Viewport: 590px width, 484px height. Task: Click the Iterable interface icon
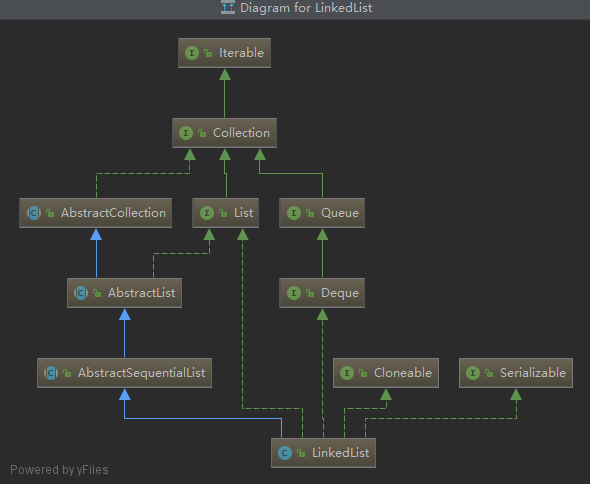[192, 53]
